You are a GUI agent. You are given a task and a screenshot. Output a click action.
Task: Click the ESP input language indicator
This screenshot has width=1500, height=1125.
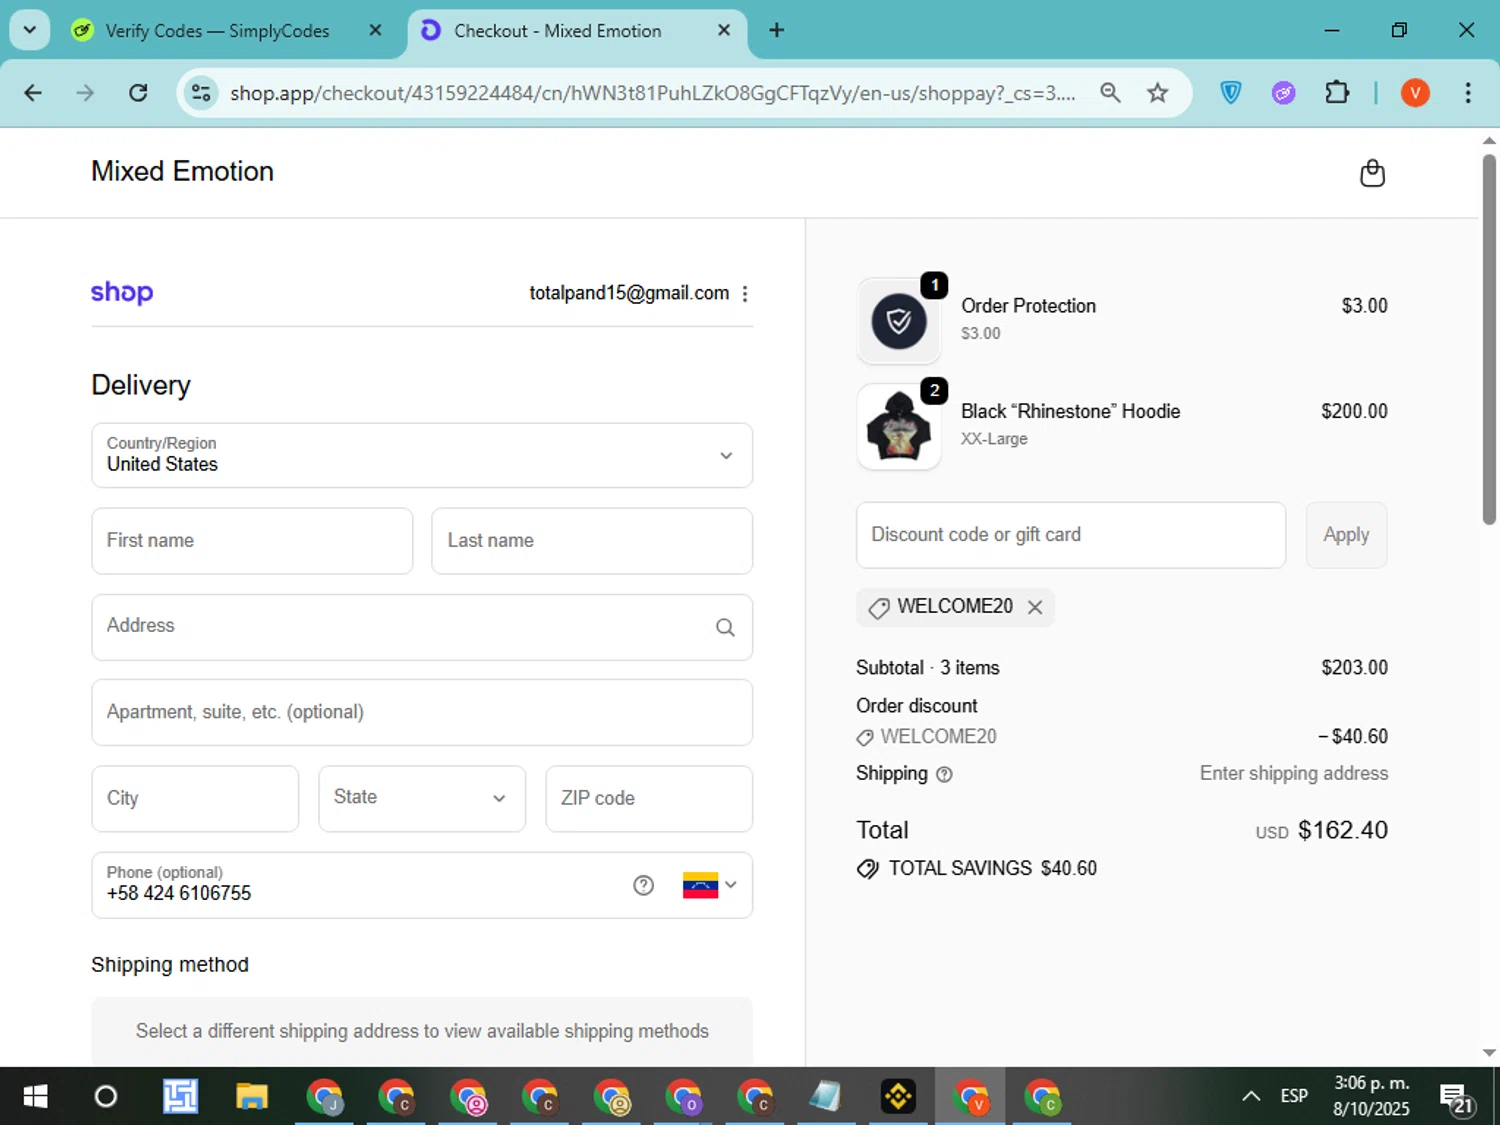coord(1294,1097)
